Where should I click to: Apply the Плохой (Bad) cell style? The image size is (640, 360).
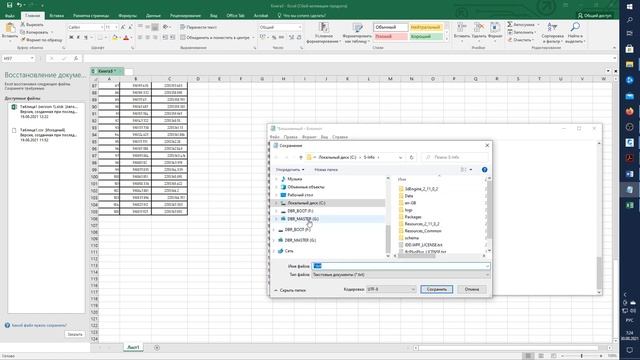[x=391, y=36]
